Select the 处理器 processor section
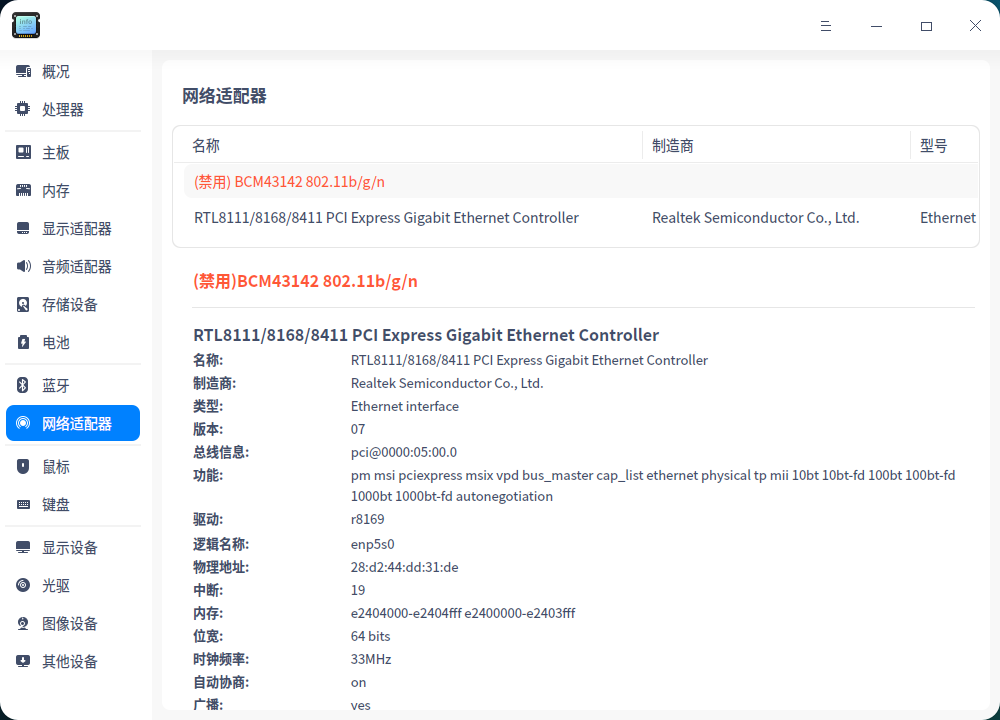 pyautogui.click(x=57, y=109)
